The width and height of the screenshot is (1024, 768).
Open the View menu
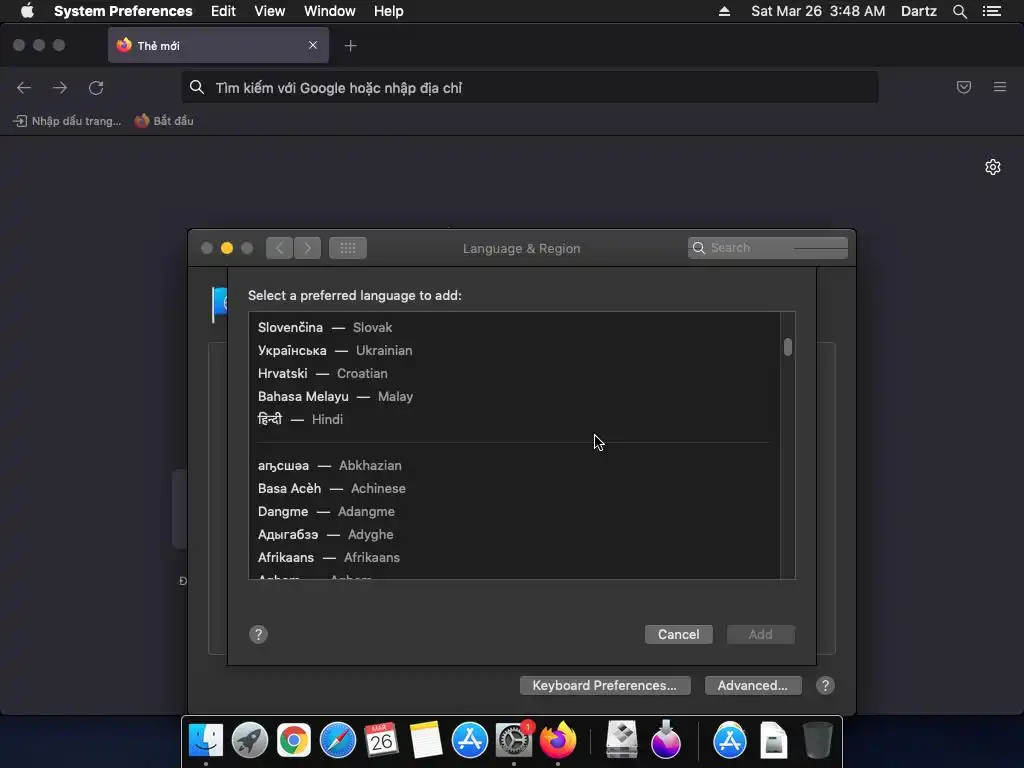click(270, 11)
